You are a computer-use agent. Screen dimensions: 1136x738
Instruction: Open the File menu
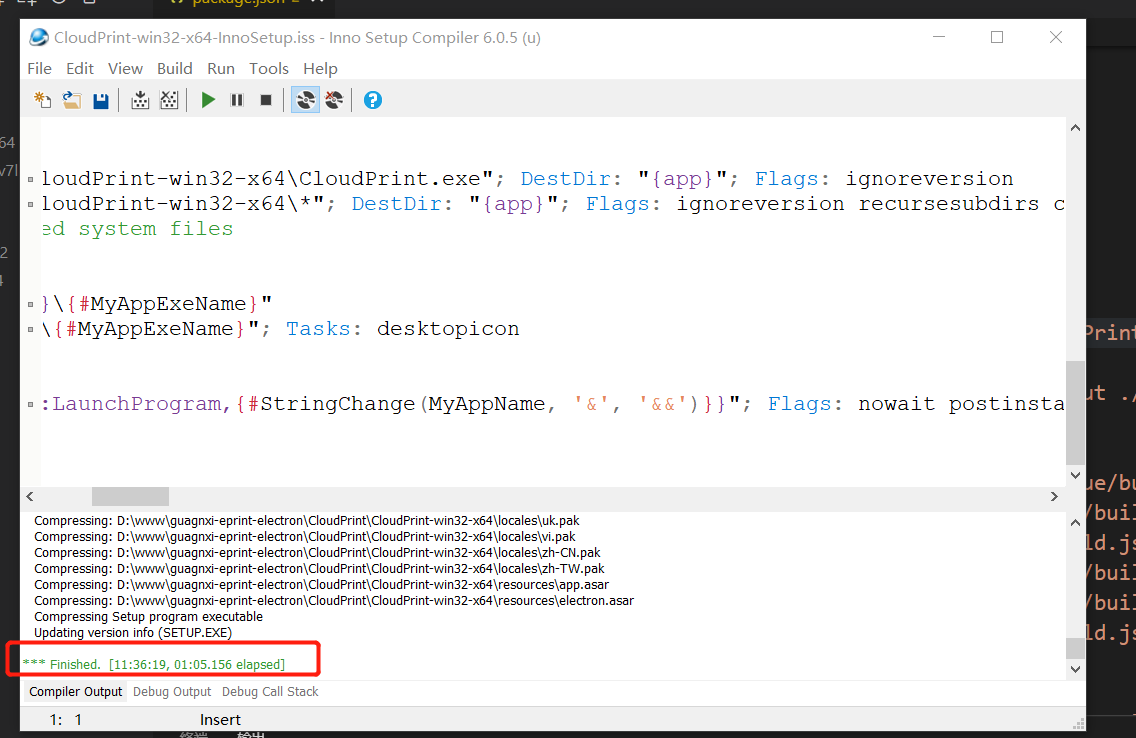pos(39,69)
